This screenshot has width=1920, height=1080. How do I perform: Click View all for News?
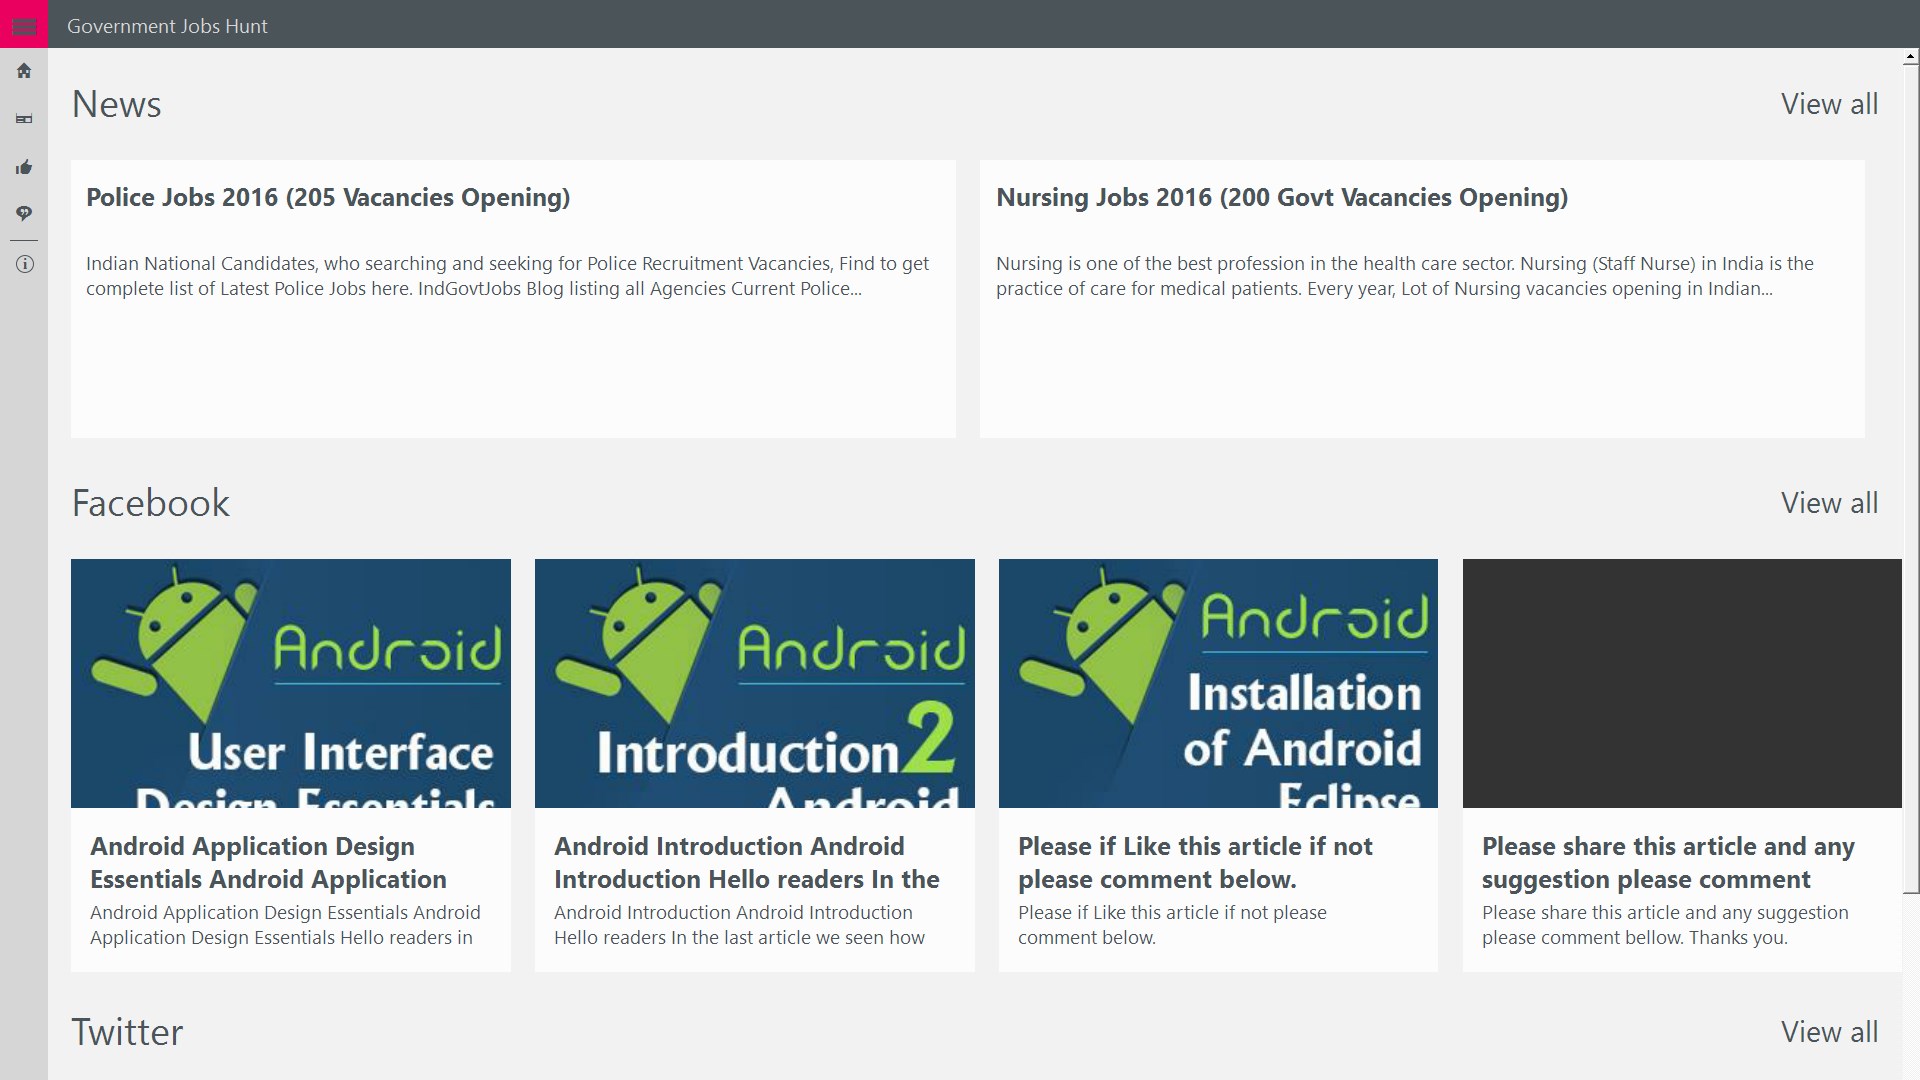[x=1828, y=104]
